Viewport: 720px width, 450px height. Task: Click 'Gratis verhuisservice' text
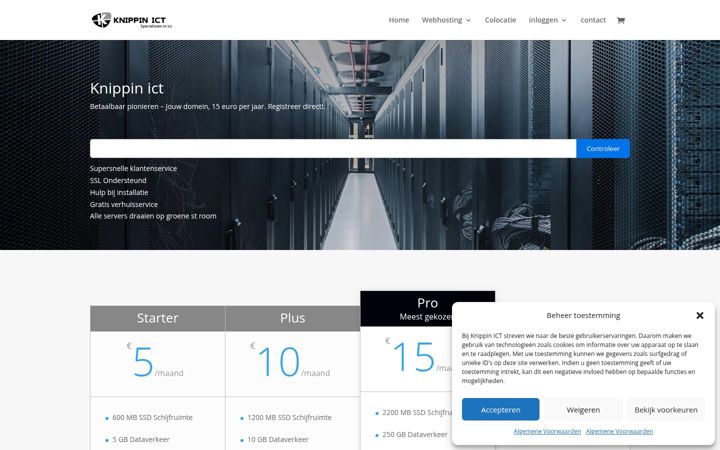(124, 204)
